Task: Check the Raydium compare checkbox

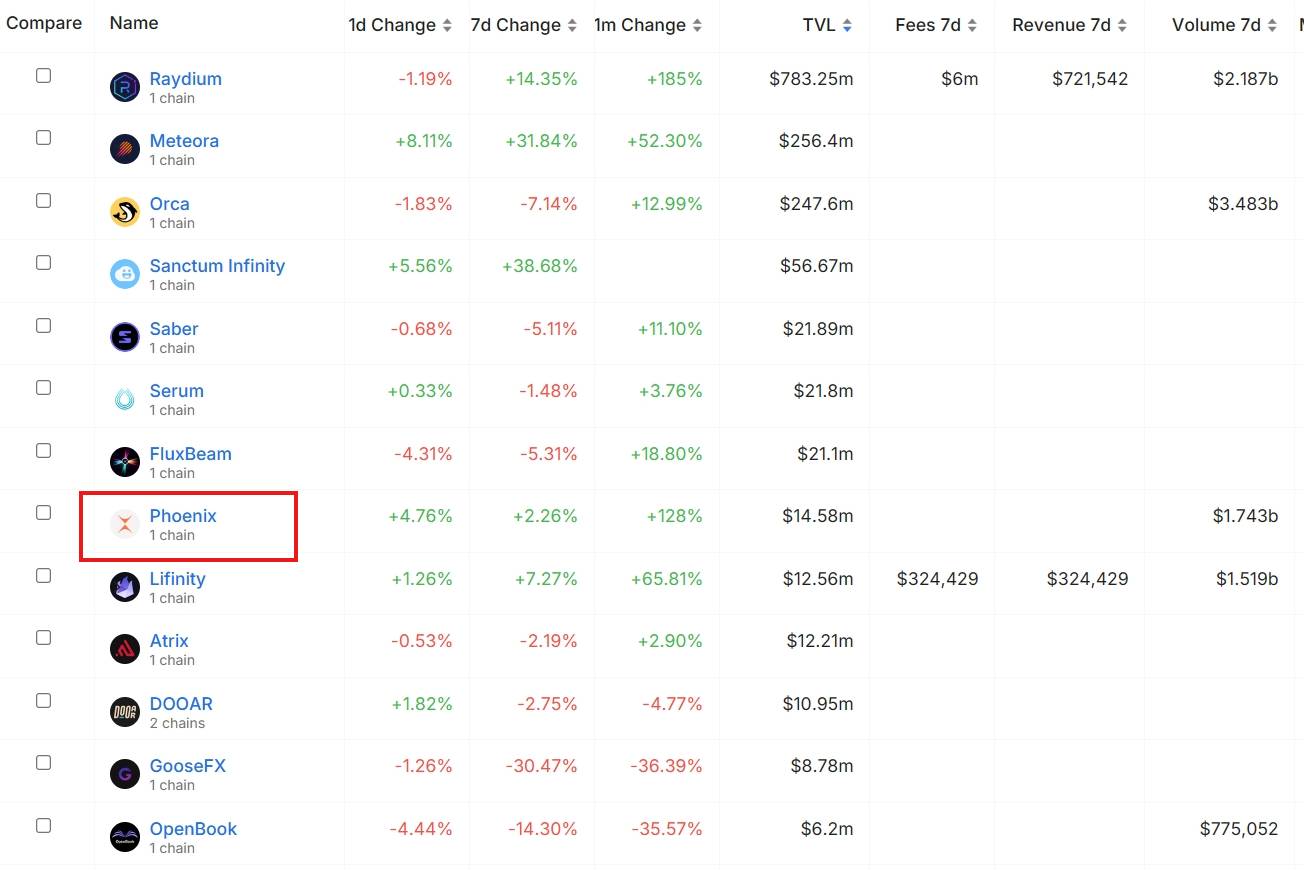Action: [x=43, y=75]
